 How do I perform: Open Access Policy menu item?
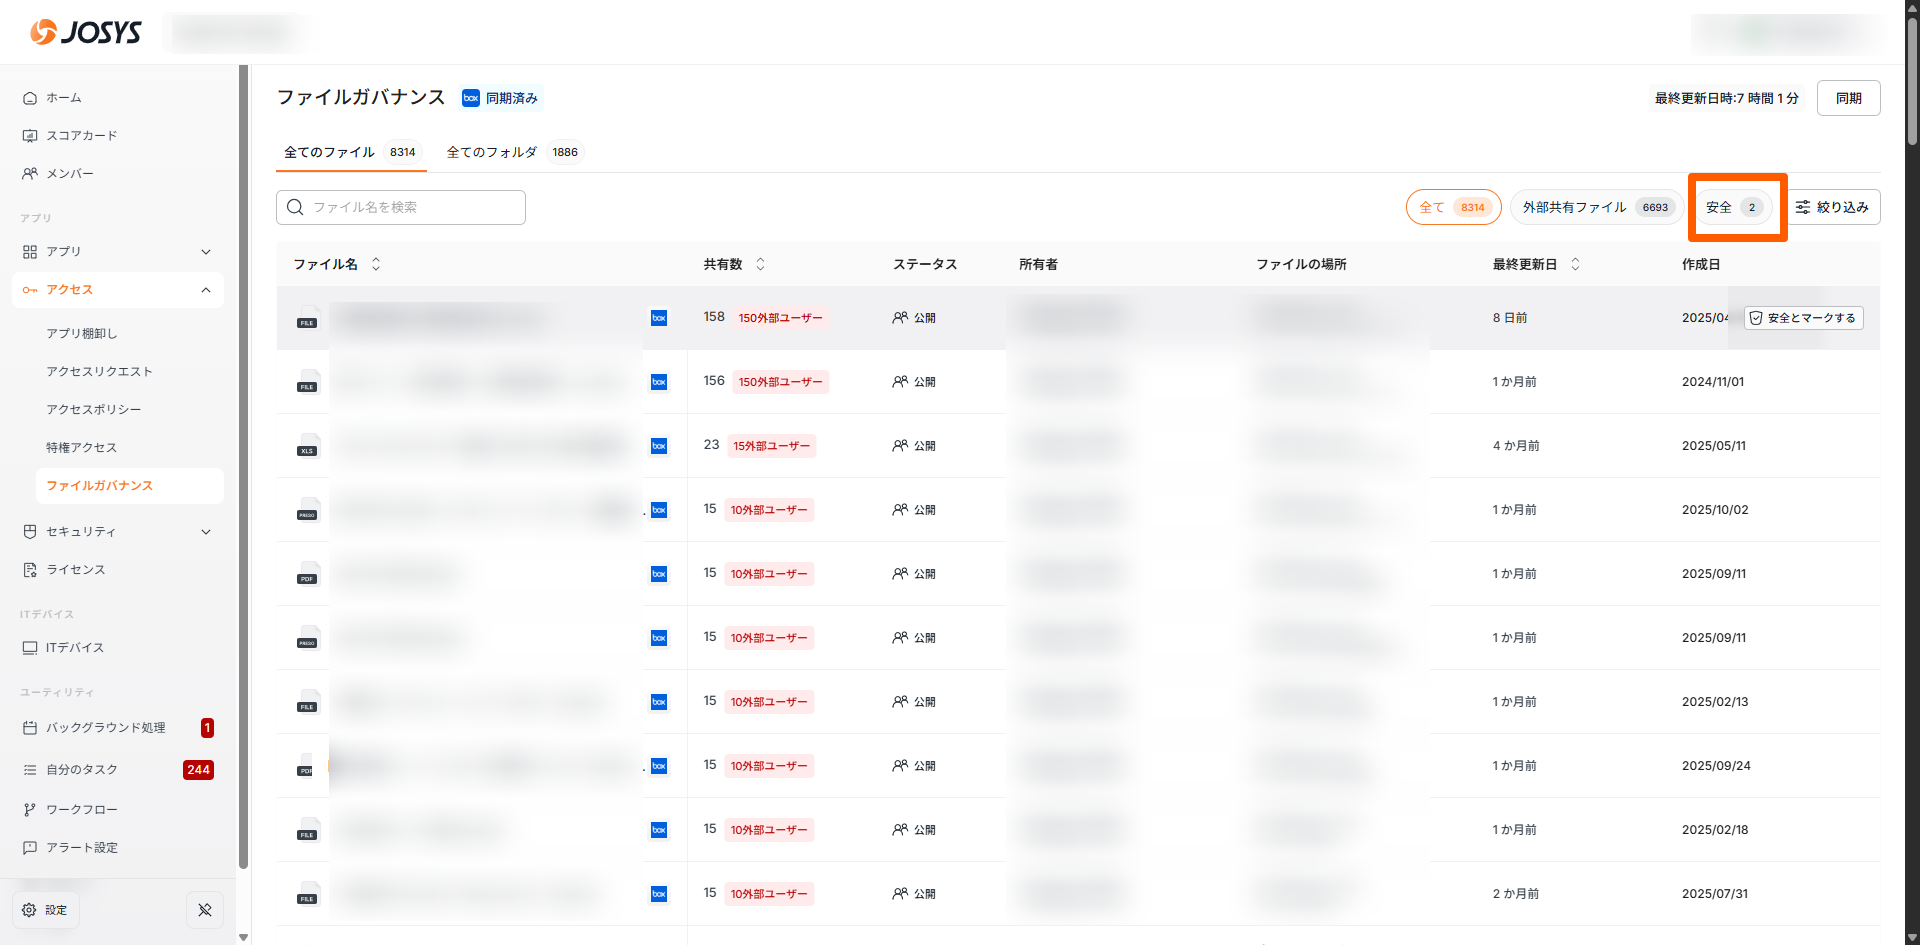[94, 410]
